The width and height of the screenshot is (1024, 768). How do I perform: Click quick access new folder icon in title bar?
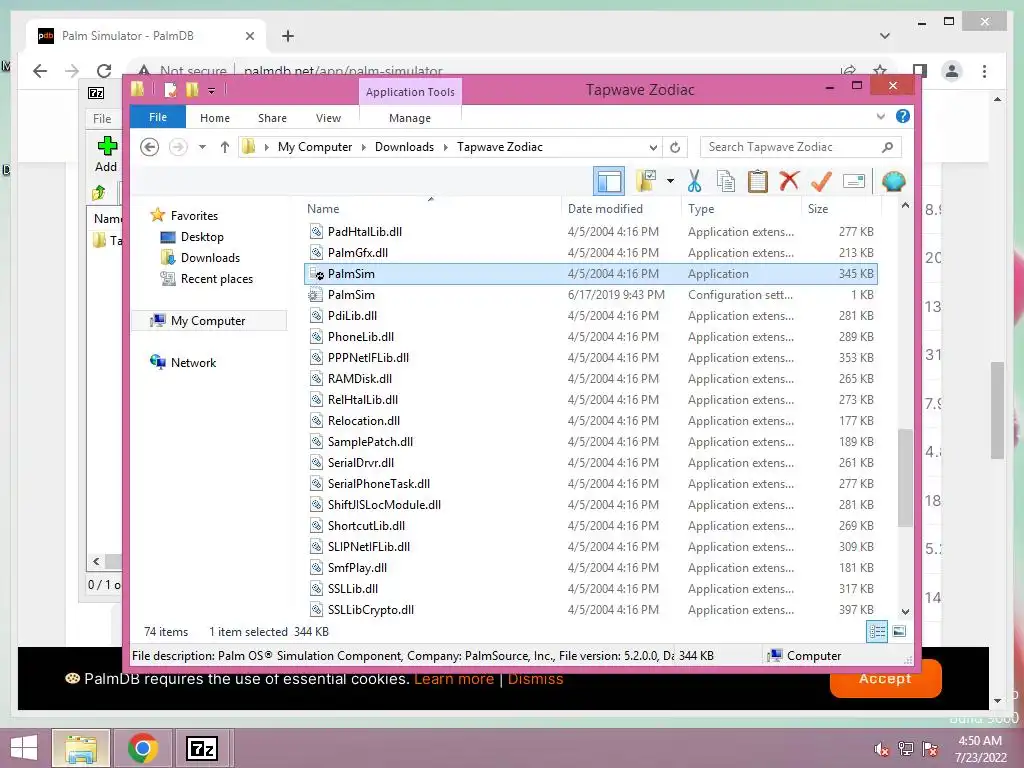tap(191, 89)
